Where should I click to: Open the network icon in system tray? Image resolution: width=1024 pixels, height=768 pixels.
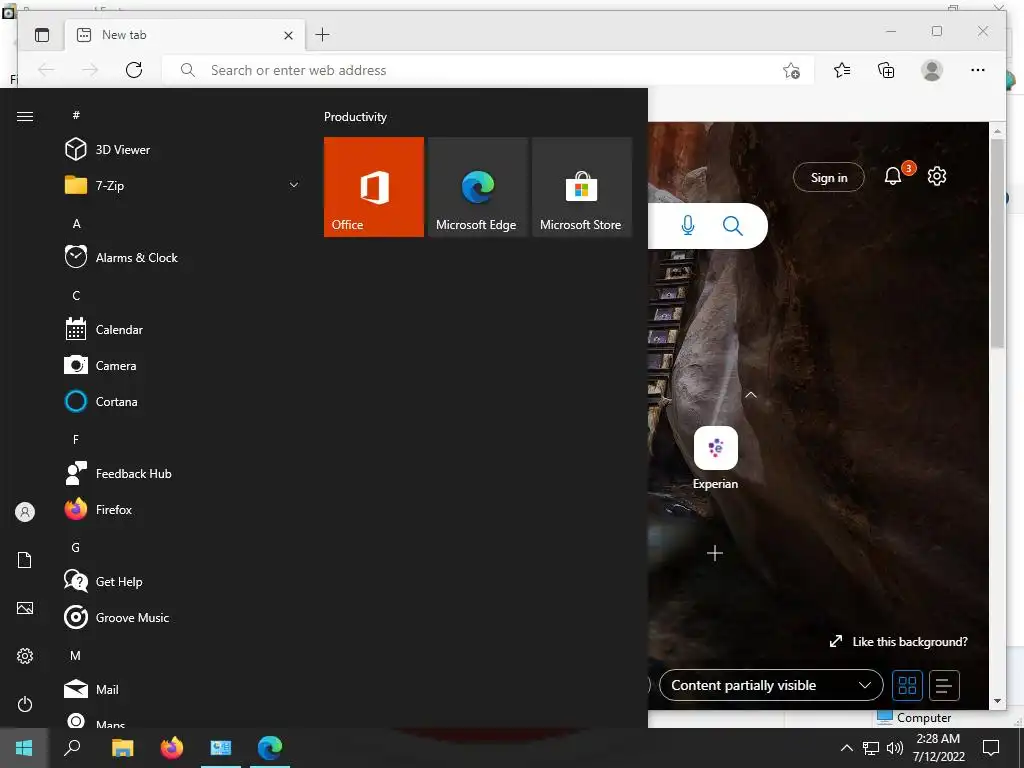(871, 748)
